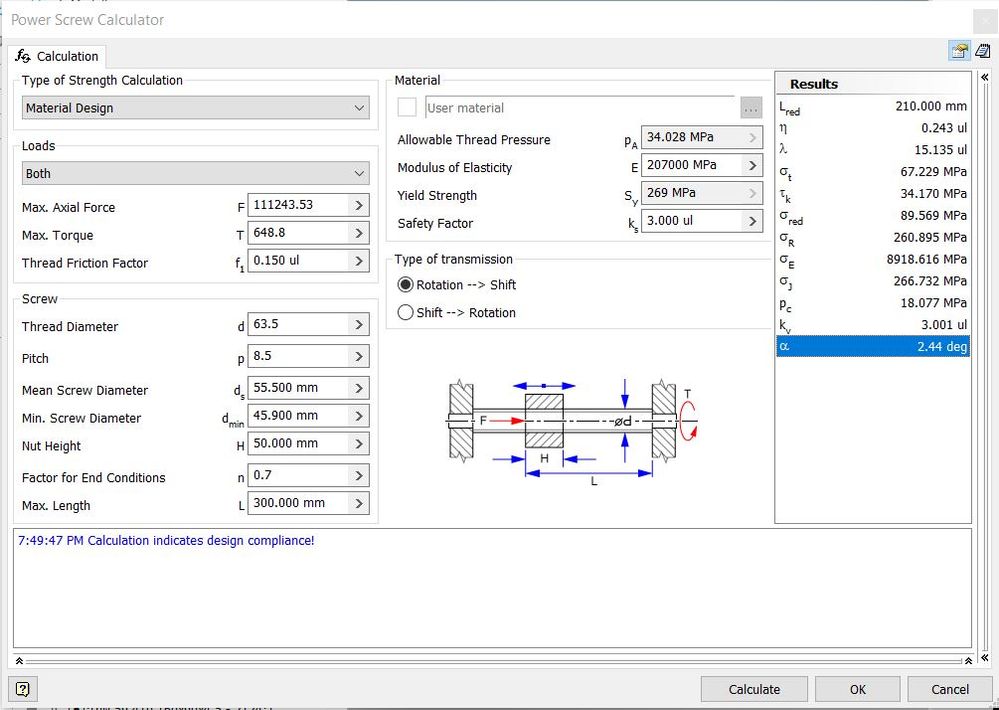Click bottom-right double chevron expander
Image resolution: width=999 pixels, height=710 pixels.
984,657
